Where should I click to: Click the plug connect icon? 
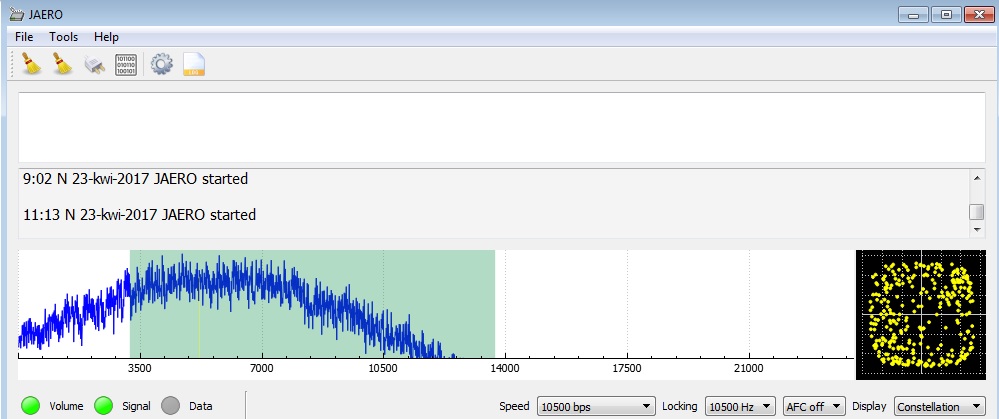(x=94, y=64)
